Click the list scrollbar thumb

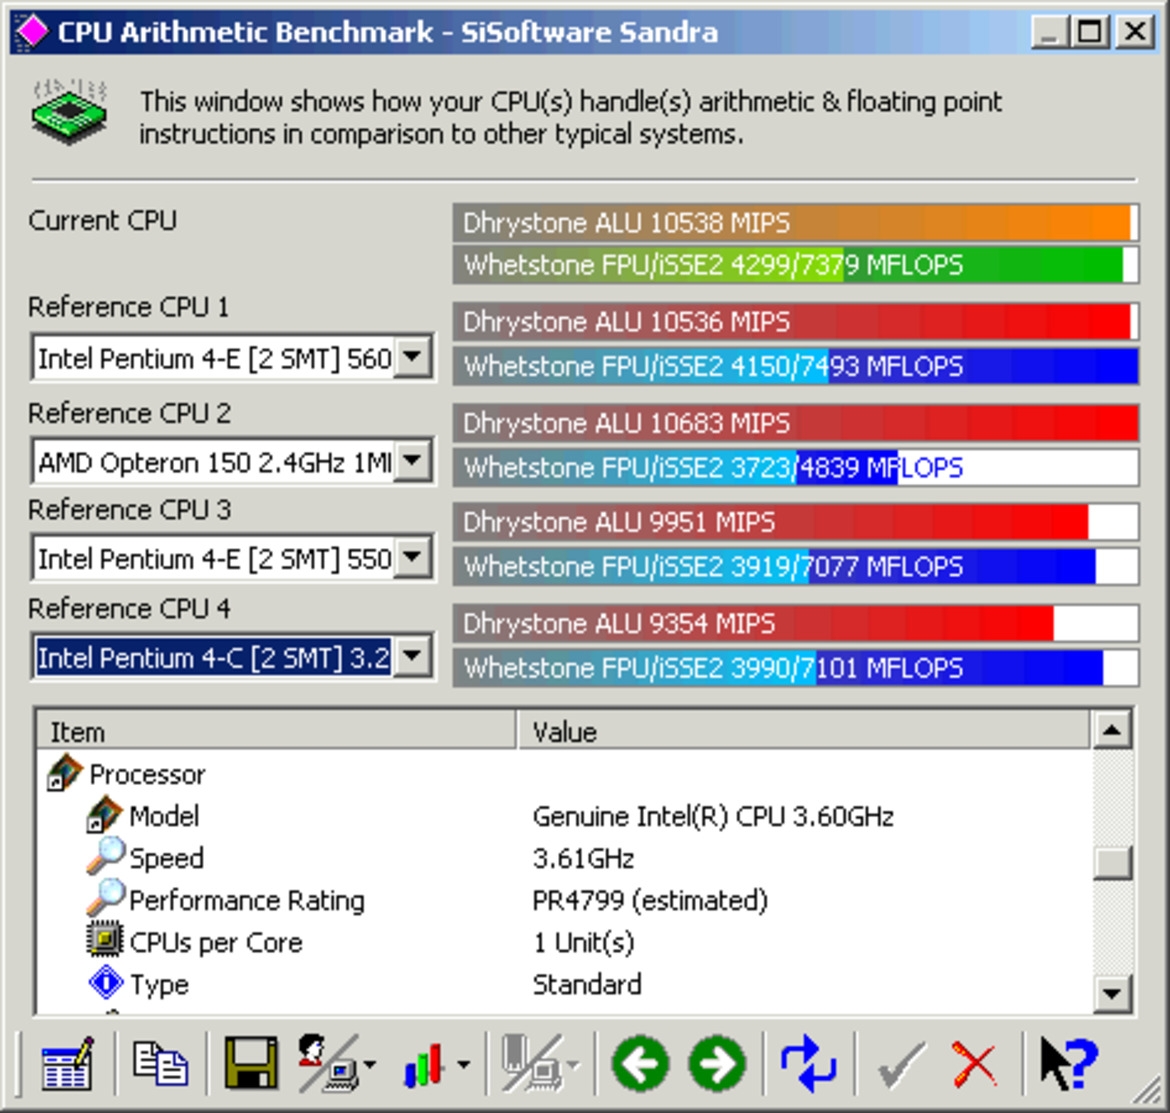pos(1112,862)
